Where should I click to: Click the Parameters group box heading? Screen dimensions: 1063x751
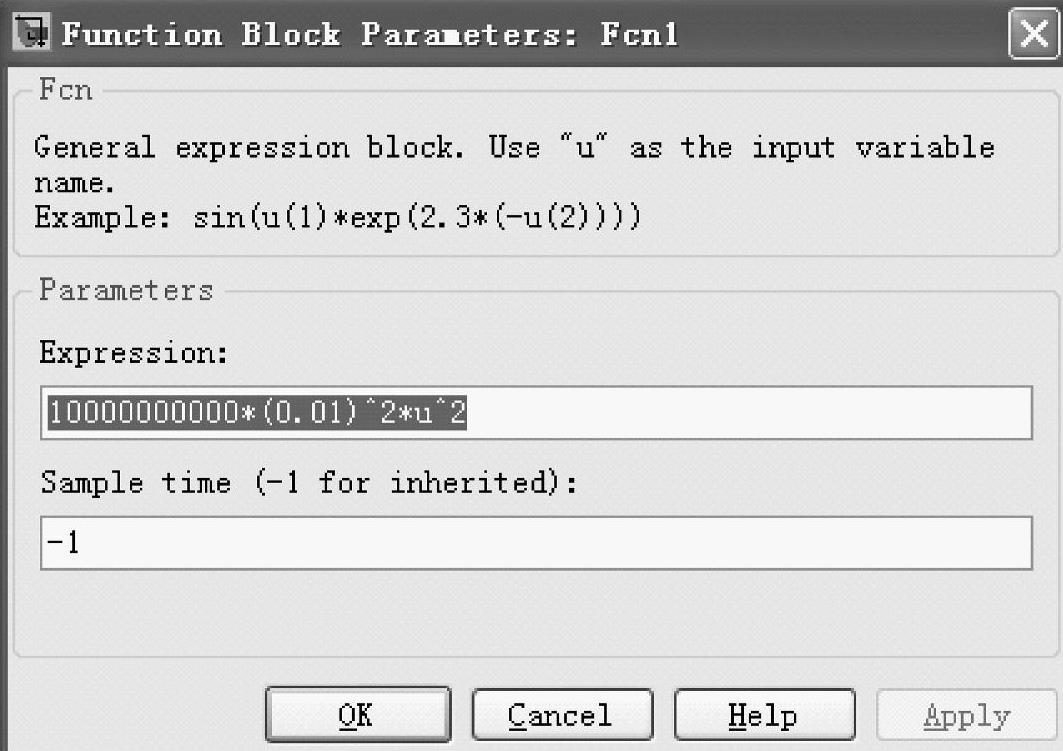126,291
